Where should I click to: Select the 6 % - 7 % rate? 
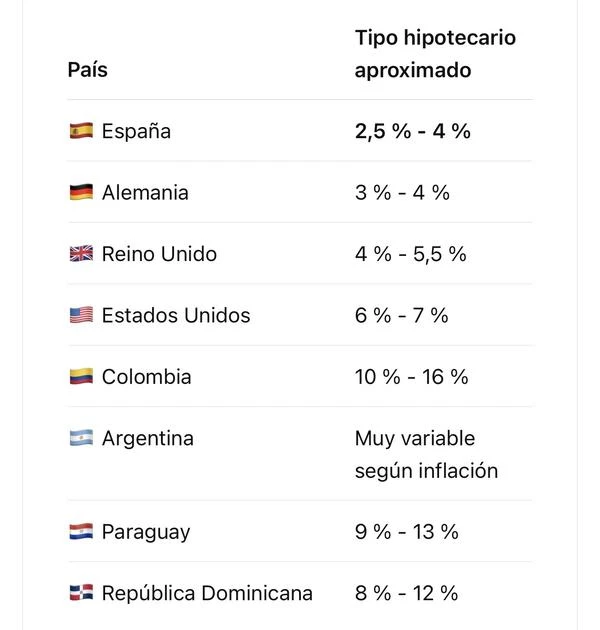click(401, 315)
